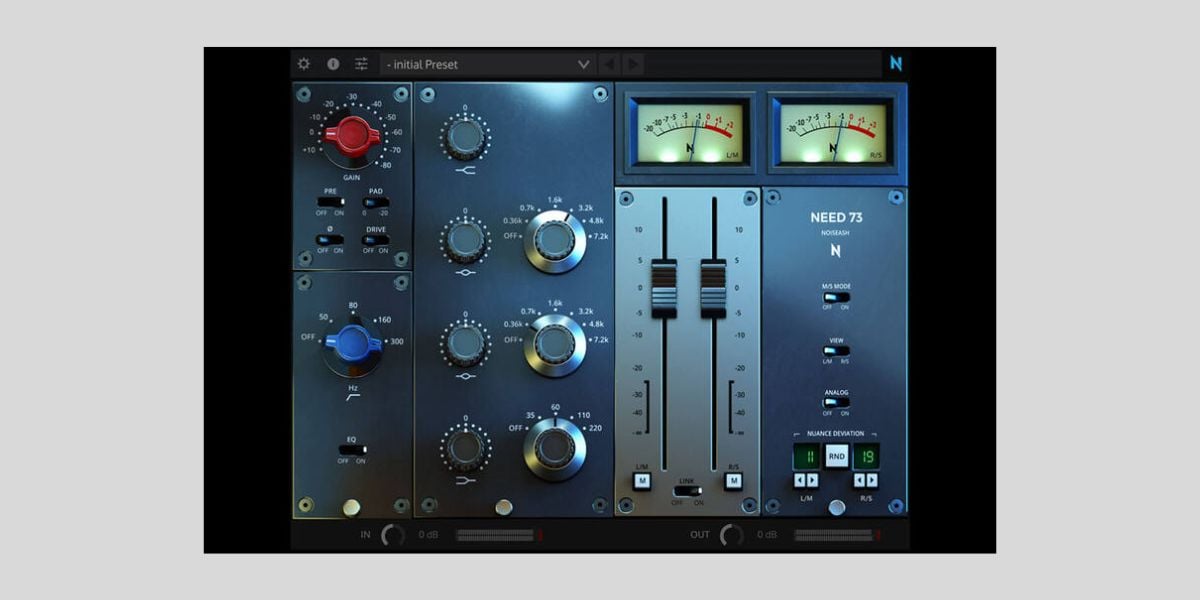Click the high shelf gain knob
This screenshot has width=1200, height=600.
(x=464, y=136)
